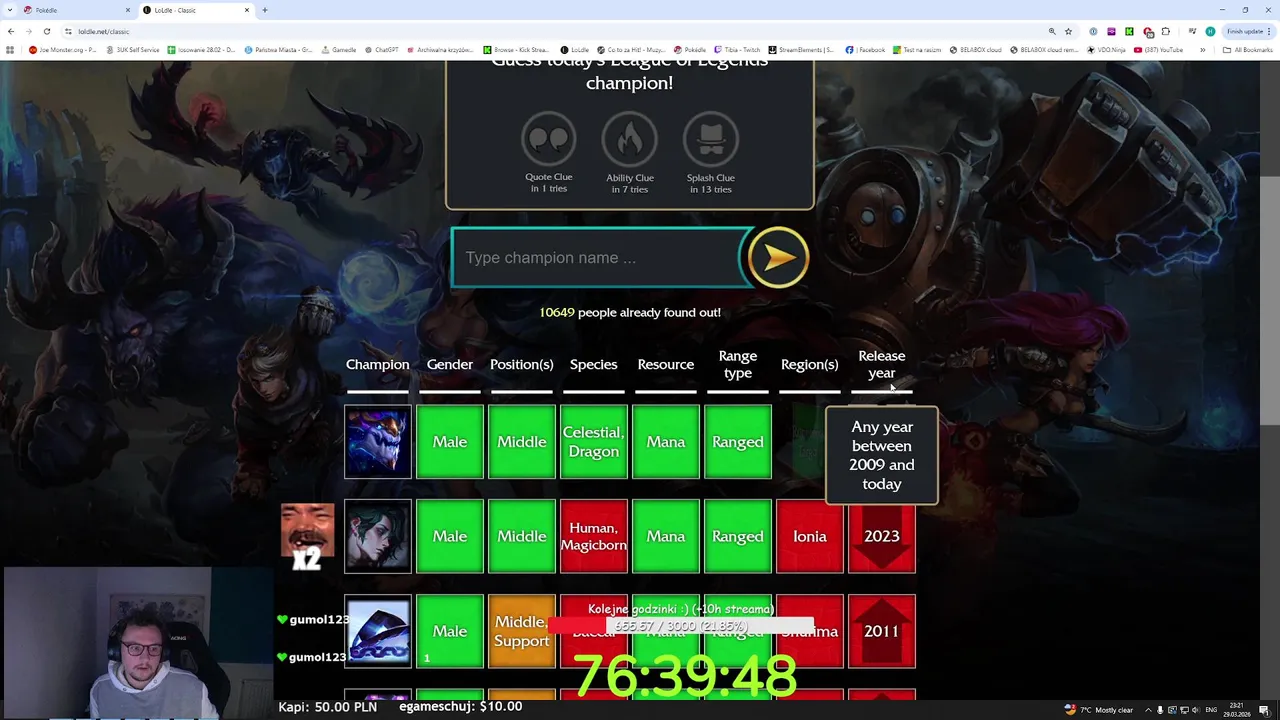Reload the current page
The image size is (1280, 720).
(x=46, y=31)
